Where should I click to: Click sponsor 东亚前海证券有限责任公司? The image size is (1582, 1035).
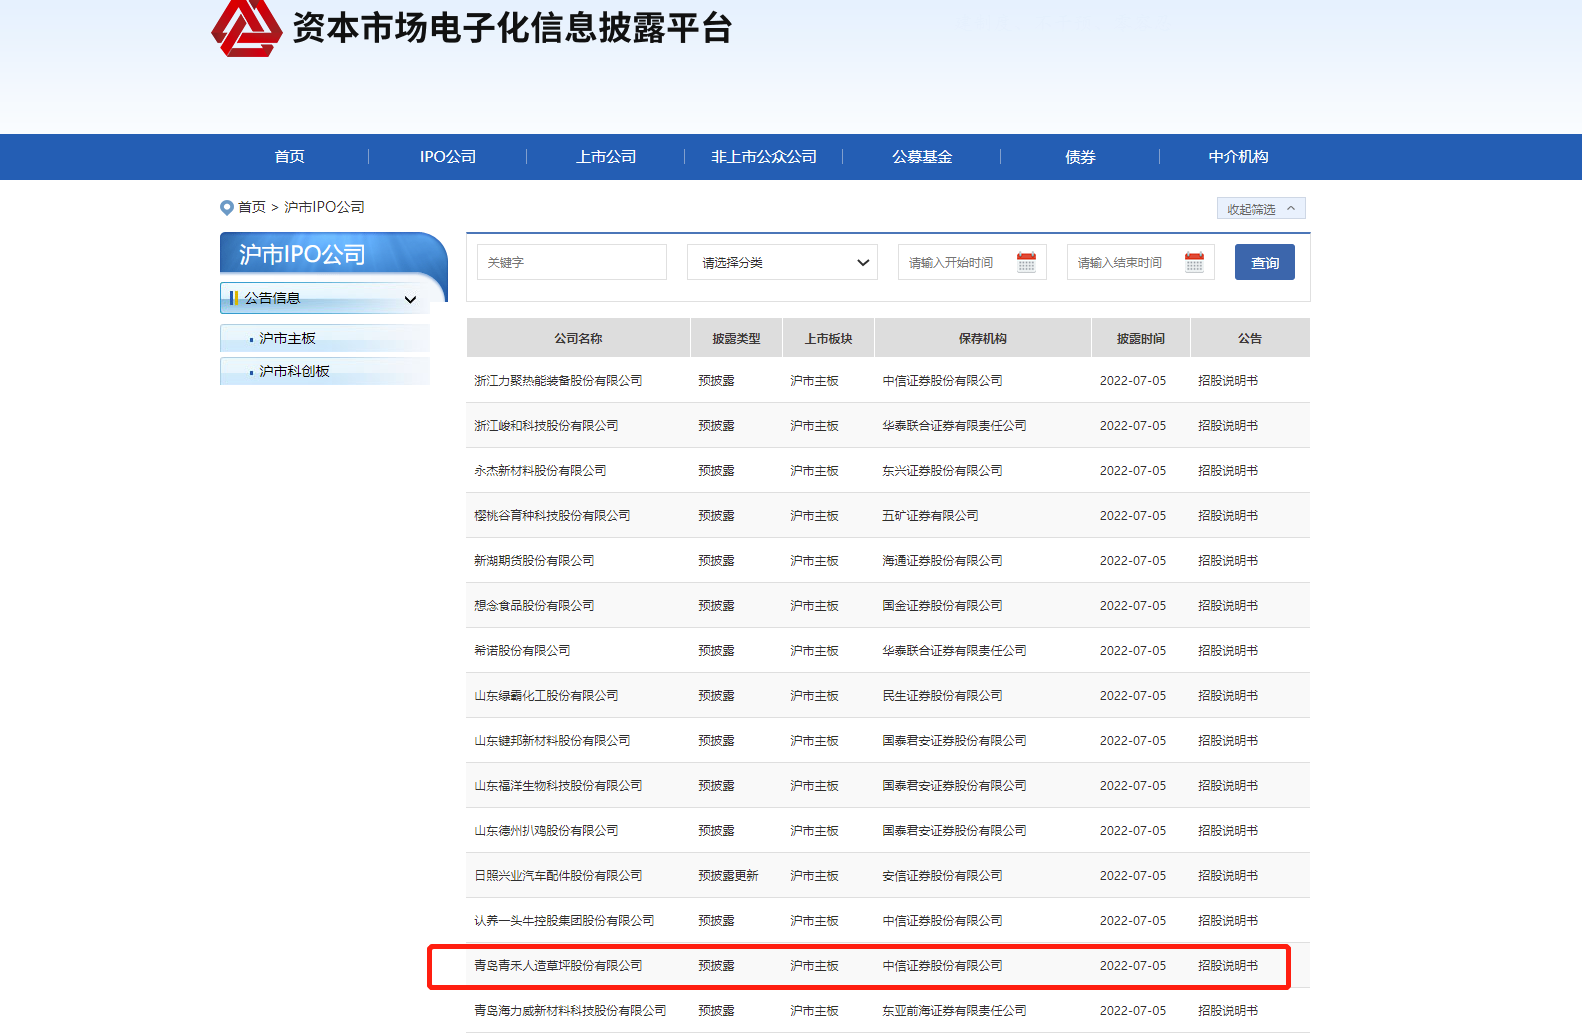coord(954,1011)
